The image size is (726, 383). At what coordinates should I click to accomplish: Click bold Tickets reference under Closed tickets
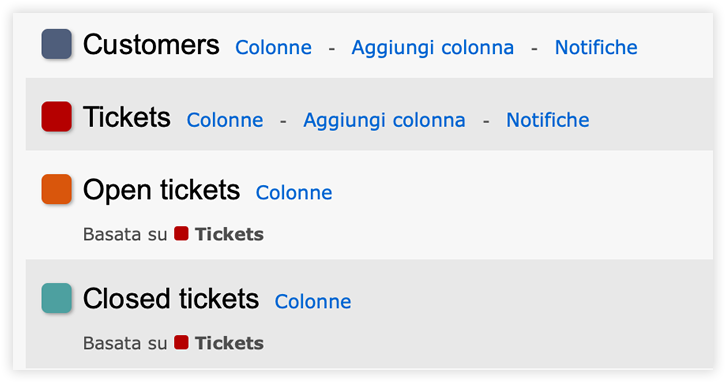[229, 343]
